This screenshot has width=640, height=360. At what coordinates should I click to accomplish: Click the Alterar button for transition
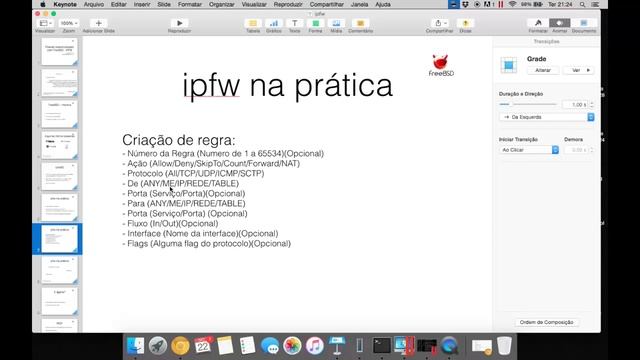pos(543,70)
